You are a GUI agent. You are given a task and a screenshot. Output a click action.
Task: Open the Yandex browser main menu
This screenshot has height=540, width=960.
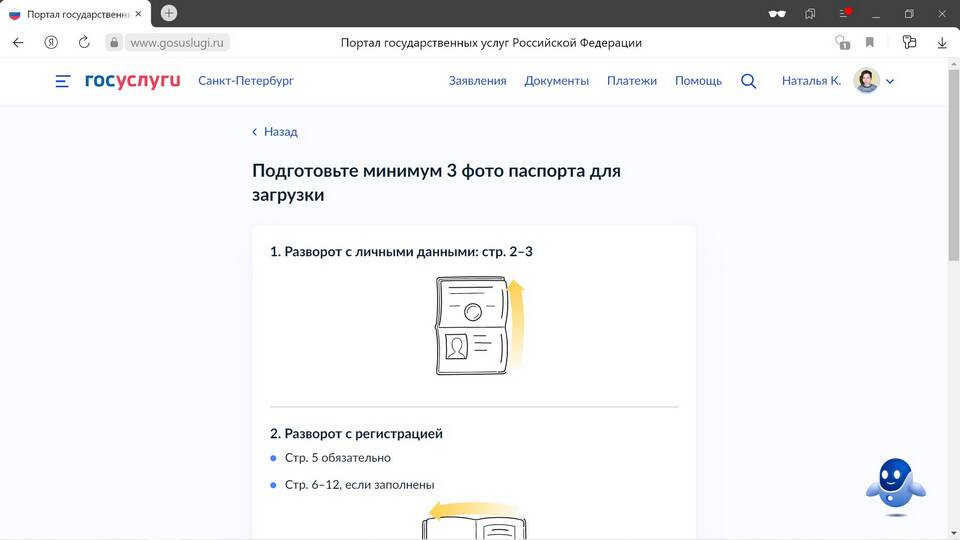point(844,14)
